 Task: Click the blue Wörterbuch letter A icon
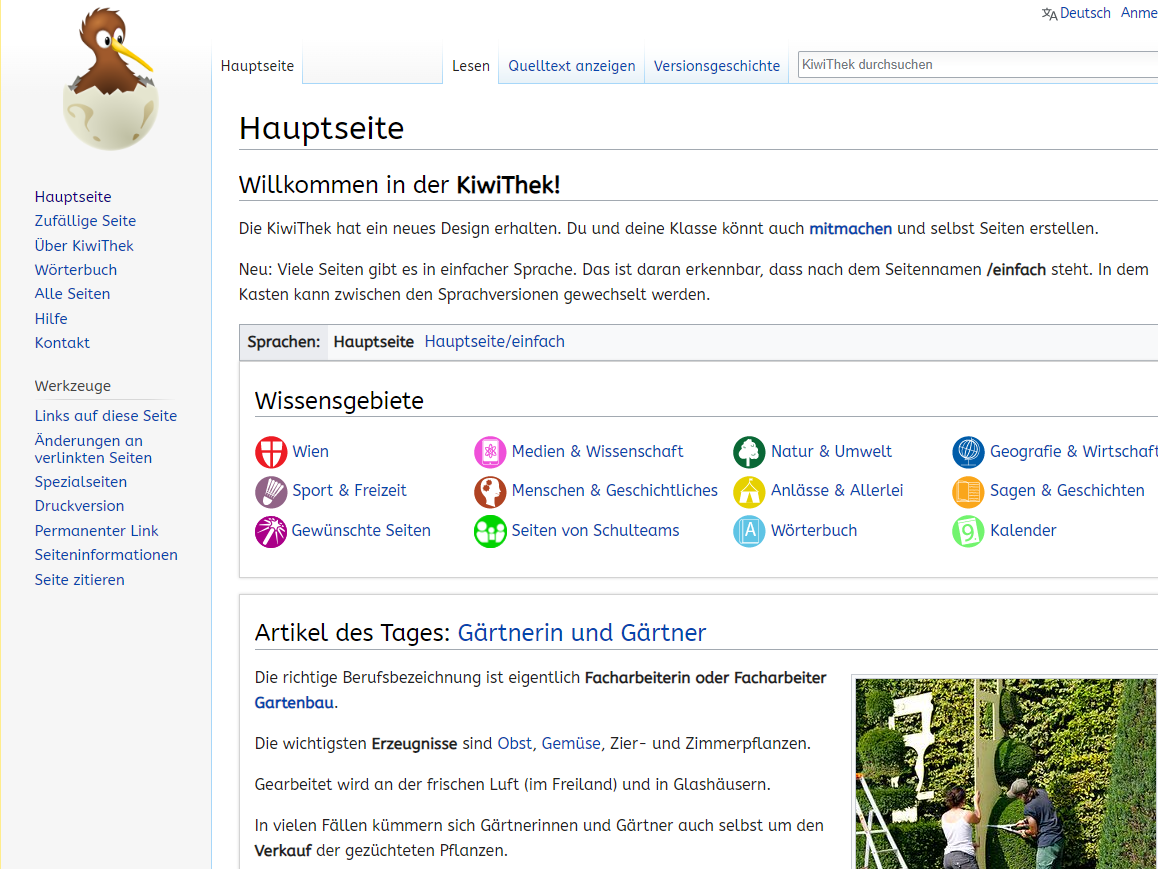coord(749,531)
